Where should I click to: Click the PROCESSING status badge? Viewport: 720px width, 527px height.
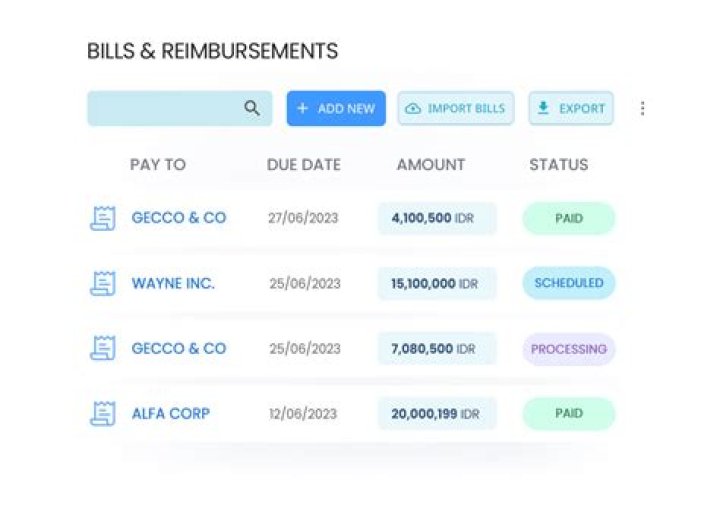[569, 349]
